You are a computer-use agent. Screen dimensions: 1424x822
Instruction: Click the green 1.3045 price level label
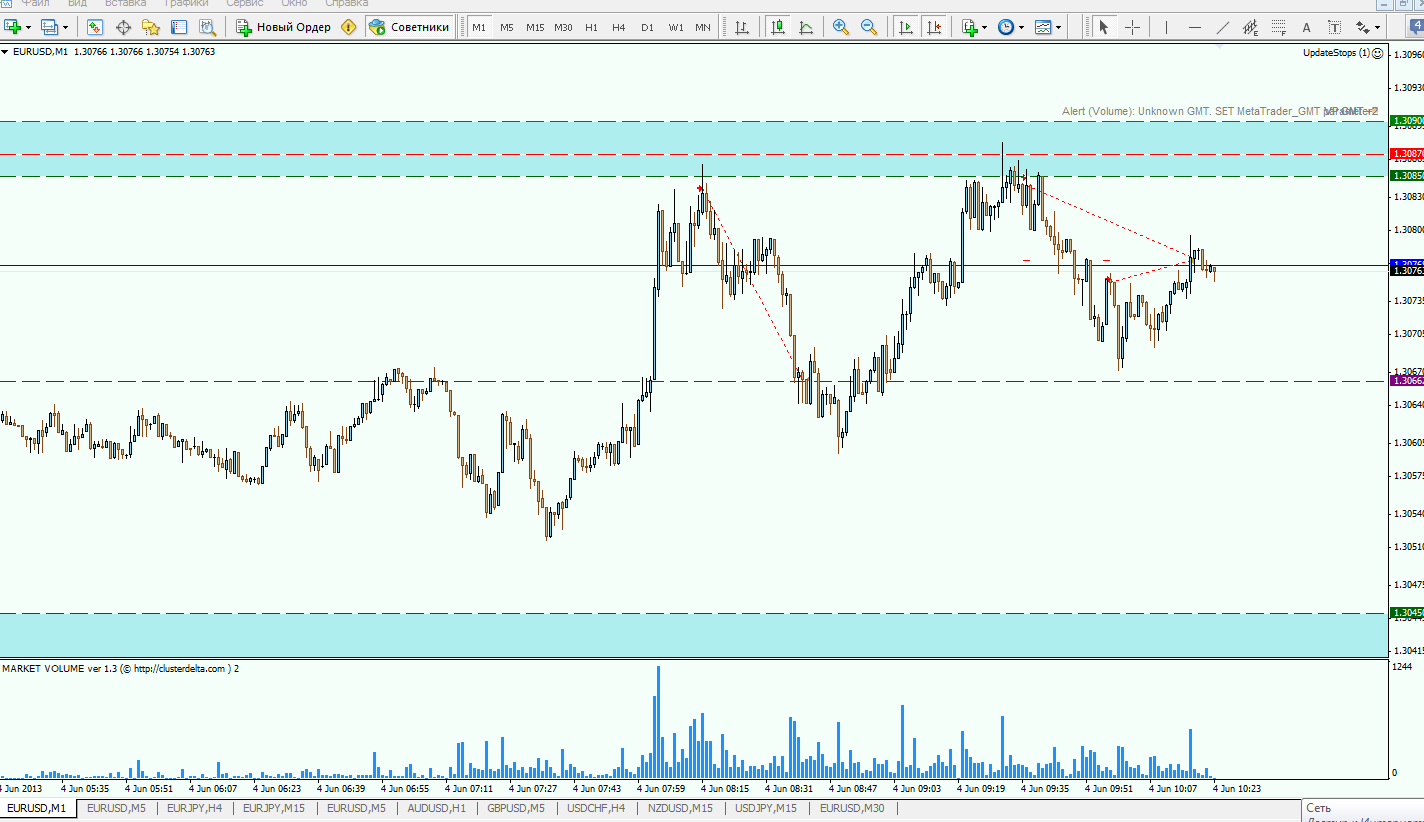pos(1406,613)
